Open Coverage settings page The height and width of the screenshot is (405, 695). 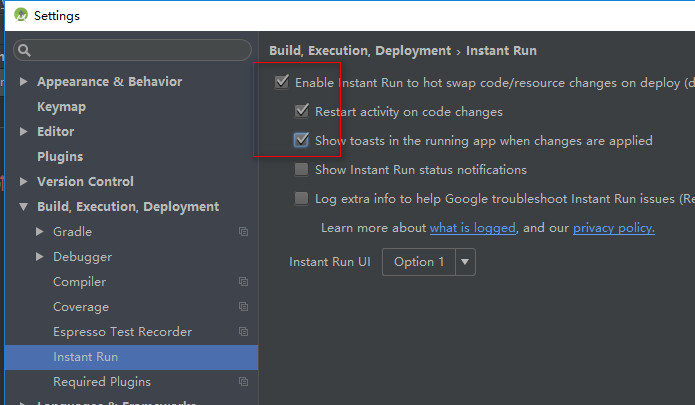81,307
